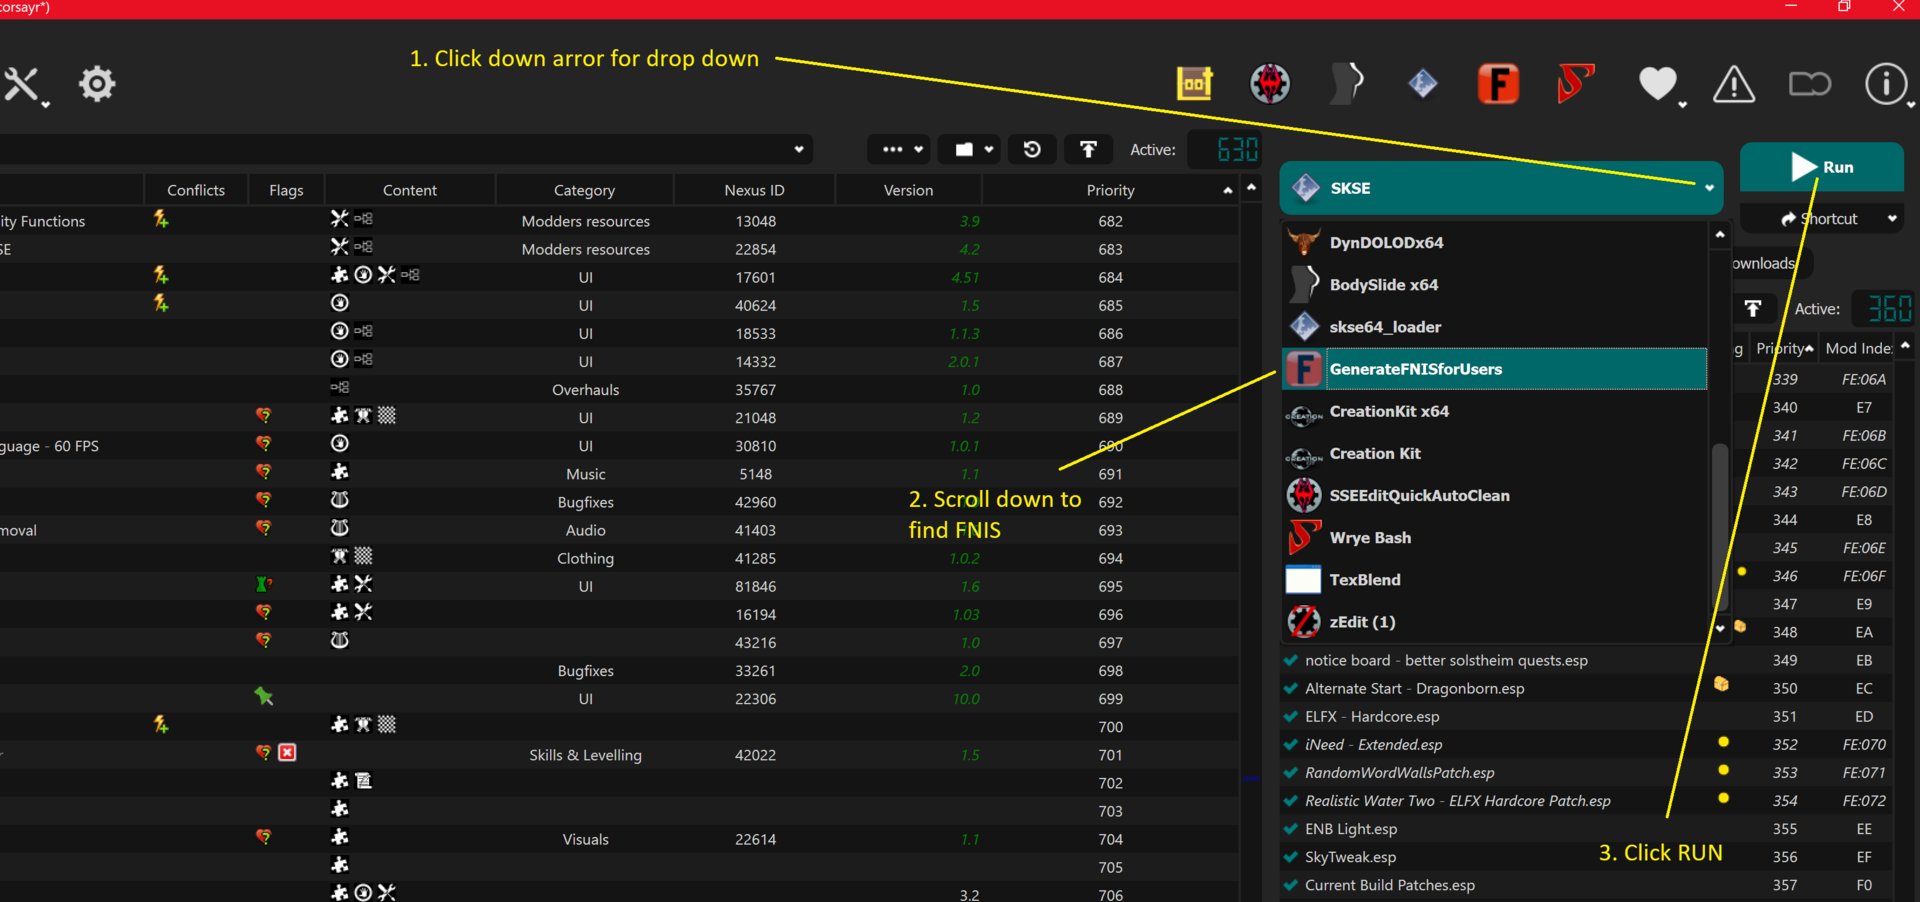
Task: Click the restore backup icon above the mod list
Action: point(1032,149)
